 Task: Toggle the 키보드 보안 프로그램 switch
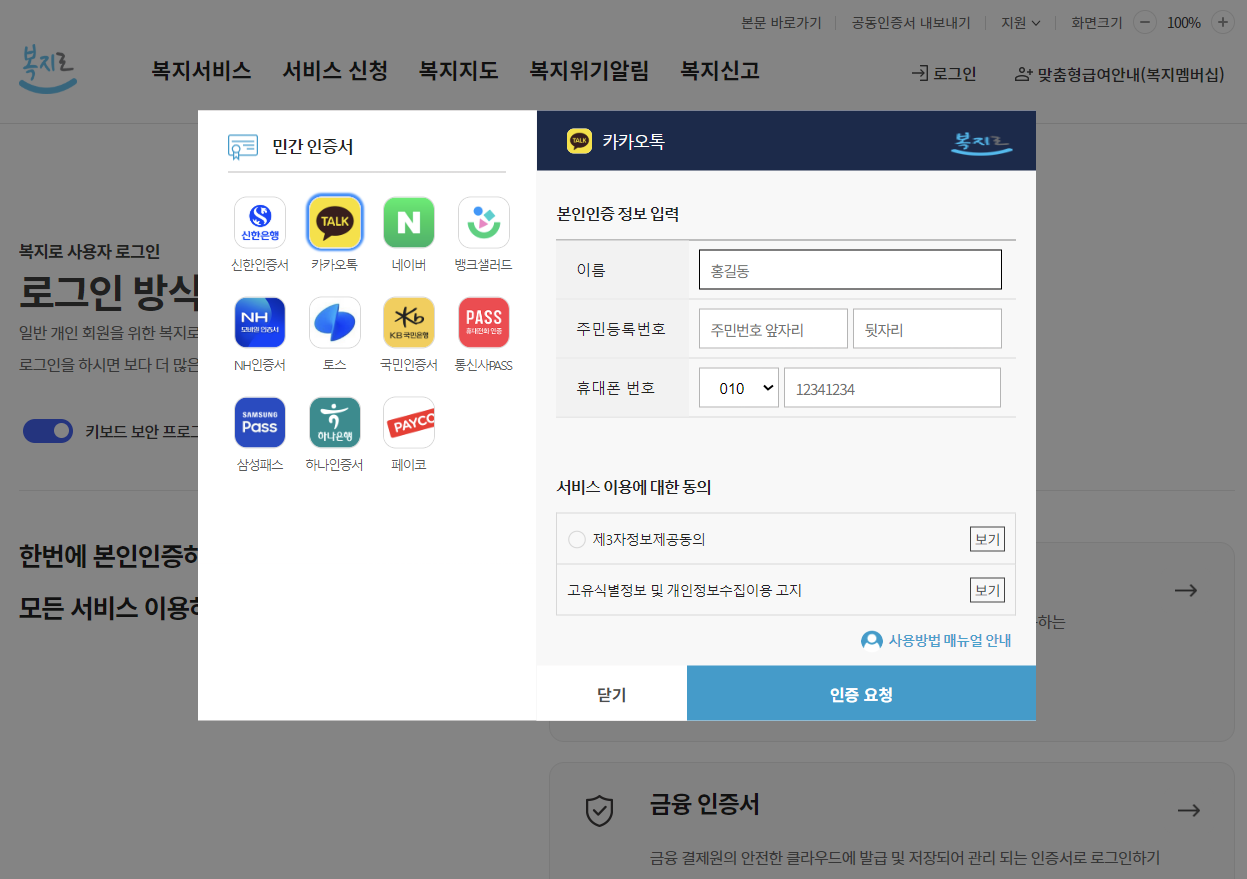click(48, 431)
